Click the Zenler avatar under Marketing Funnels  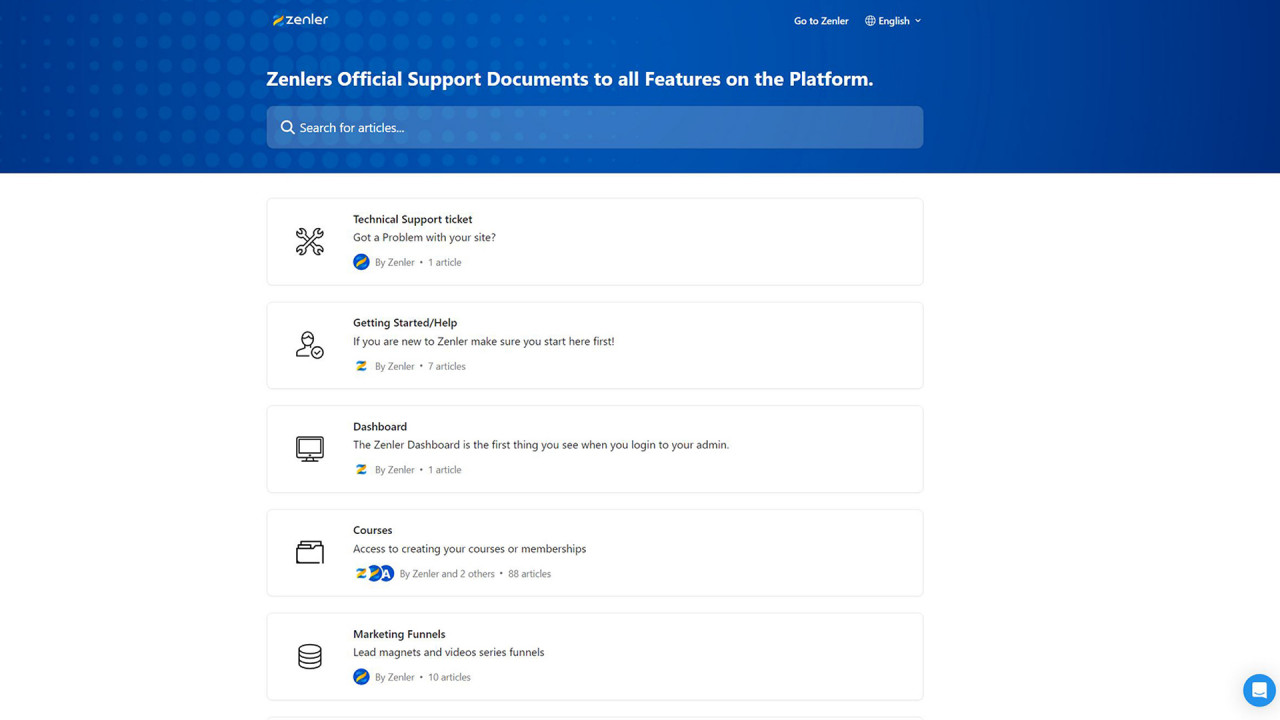click(361, 677)
